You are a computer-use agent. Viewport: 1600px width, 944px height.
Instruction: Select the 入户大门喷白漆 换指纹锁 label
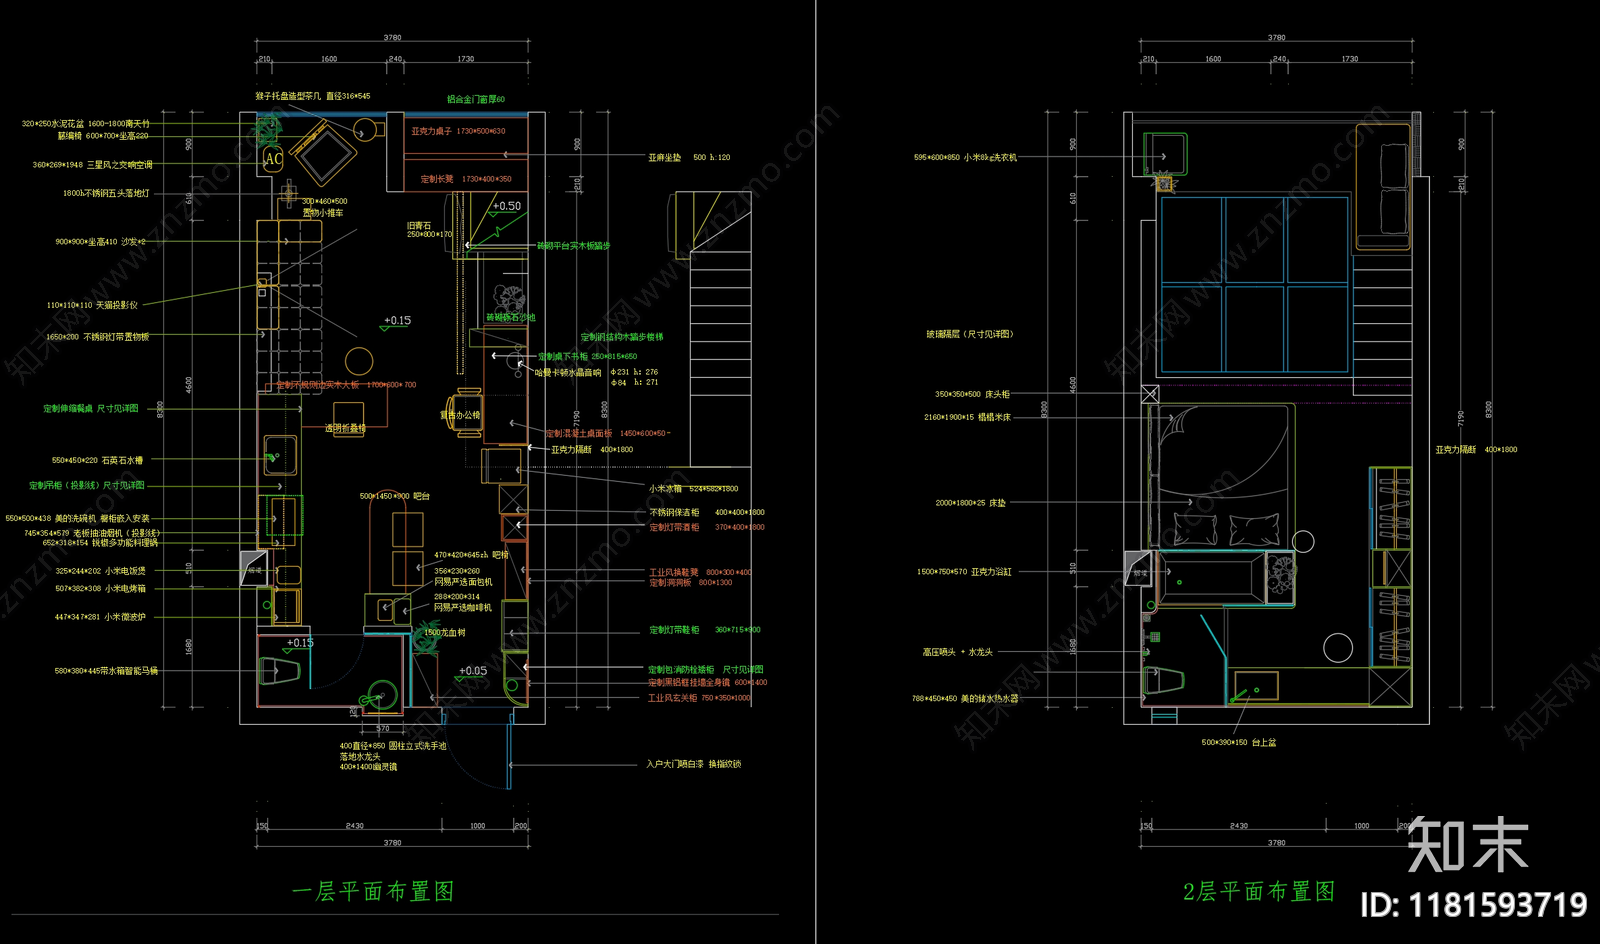pyautogui.click(x=694, y=764)
